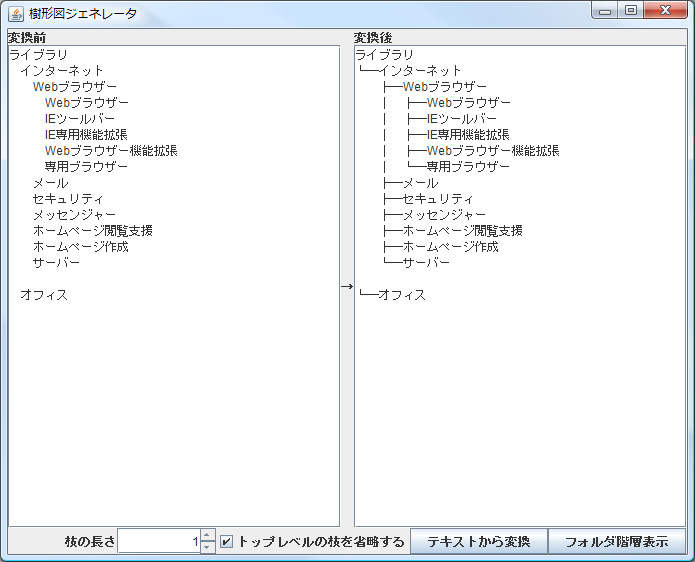The image size is (695, 562).
Task: Click ホームページ作成 line in 変換後 pane
Action: (451, 247)
